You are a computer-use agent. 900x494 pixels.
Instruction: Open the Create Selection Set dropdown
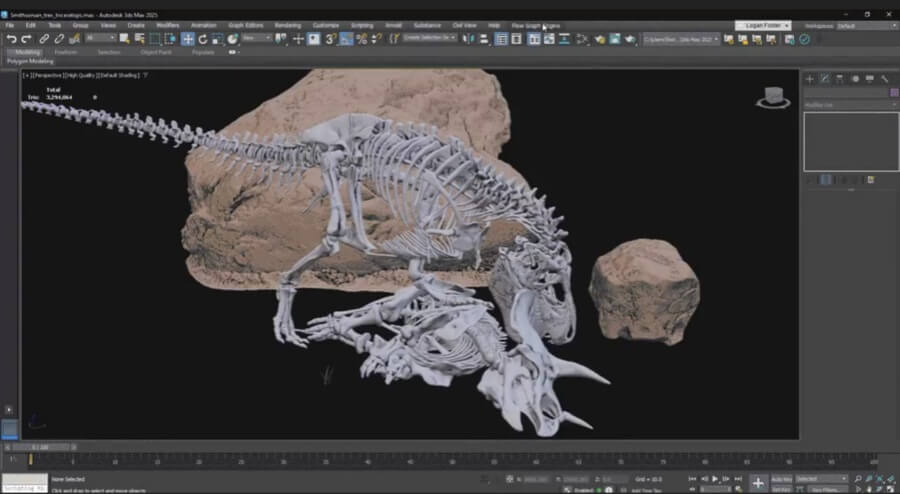[430, 38]
